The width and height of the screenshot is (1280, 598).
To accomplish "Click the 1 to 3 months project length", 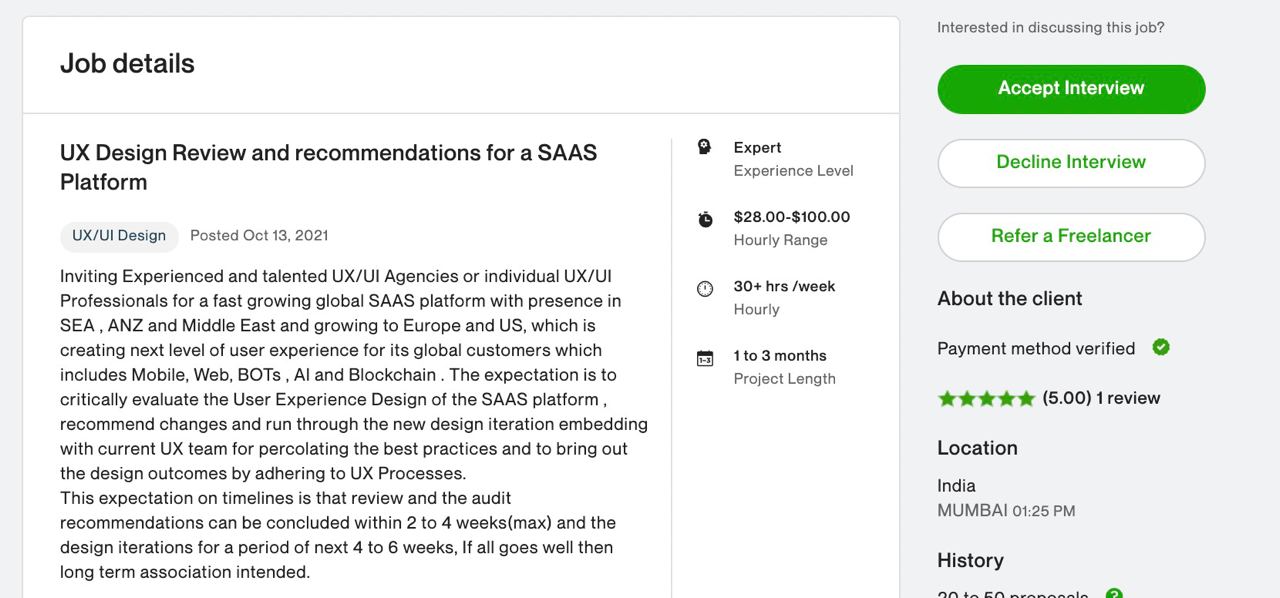I will [780, 356].
